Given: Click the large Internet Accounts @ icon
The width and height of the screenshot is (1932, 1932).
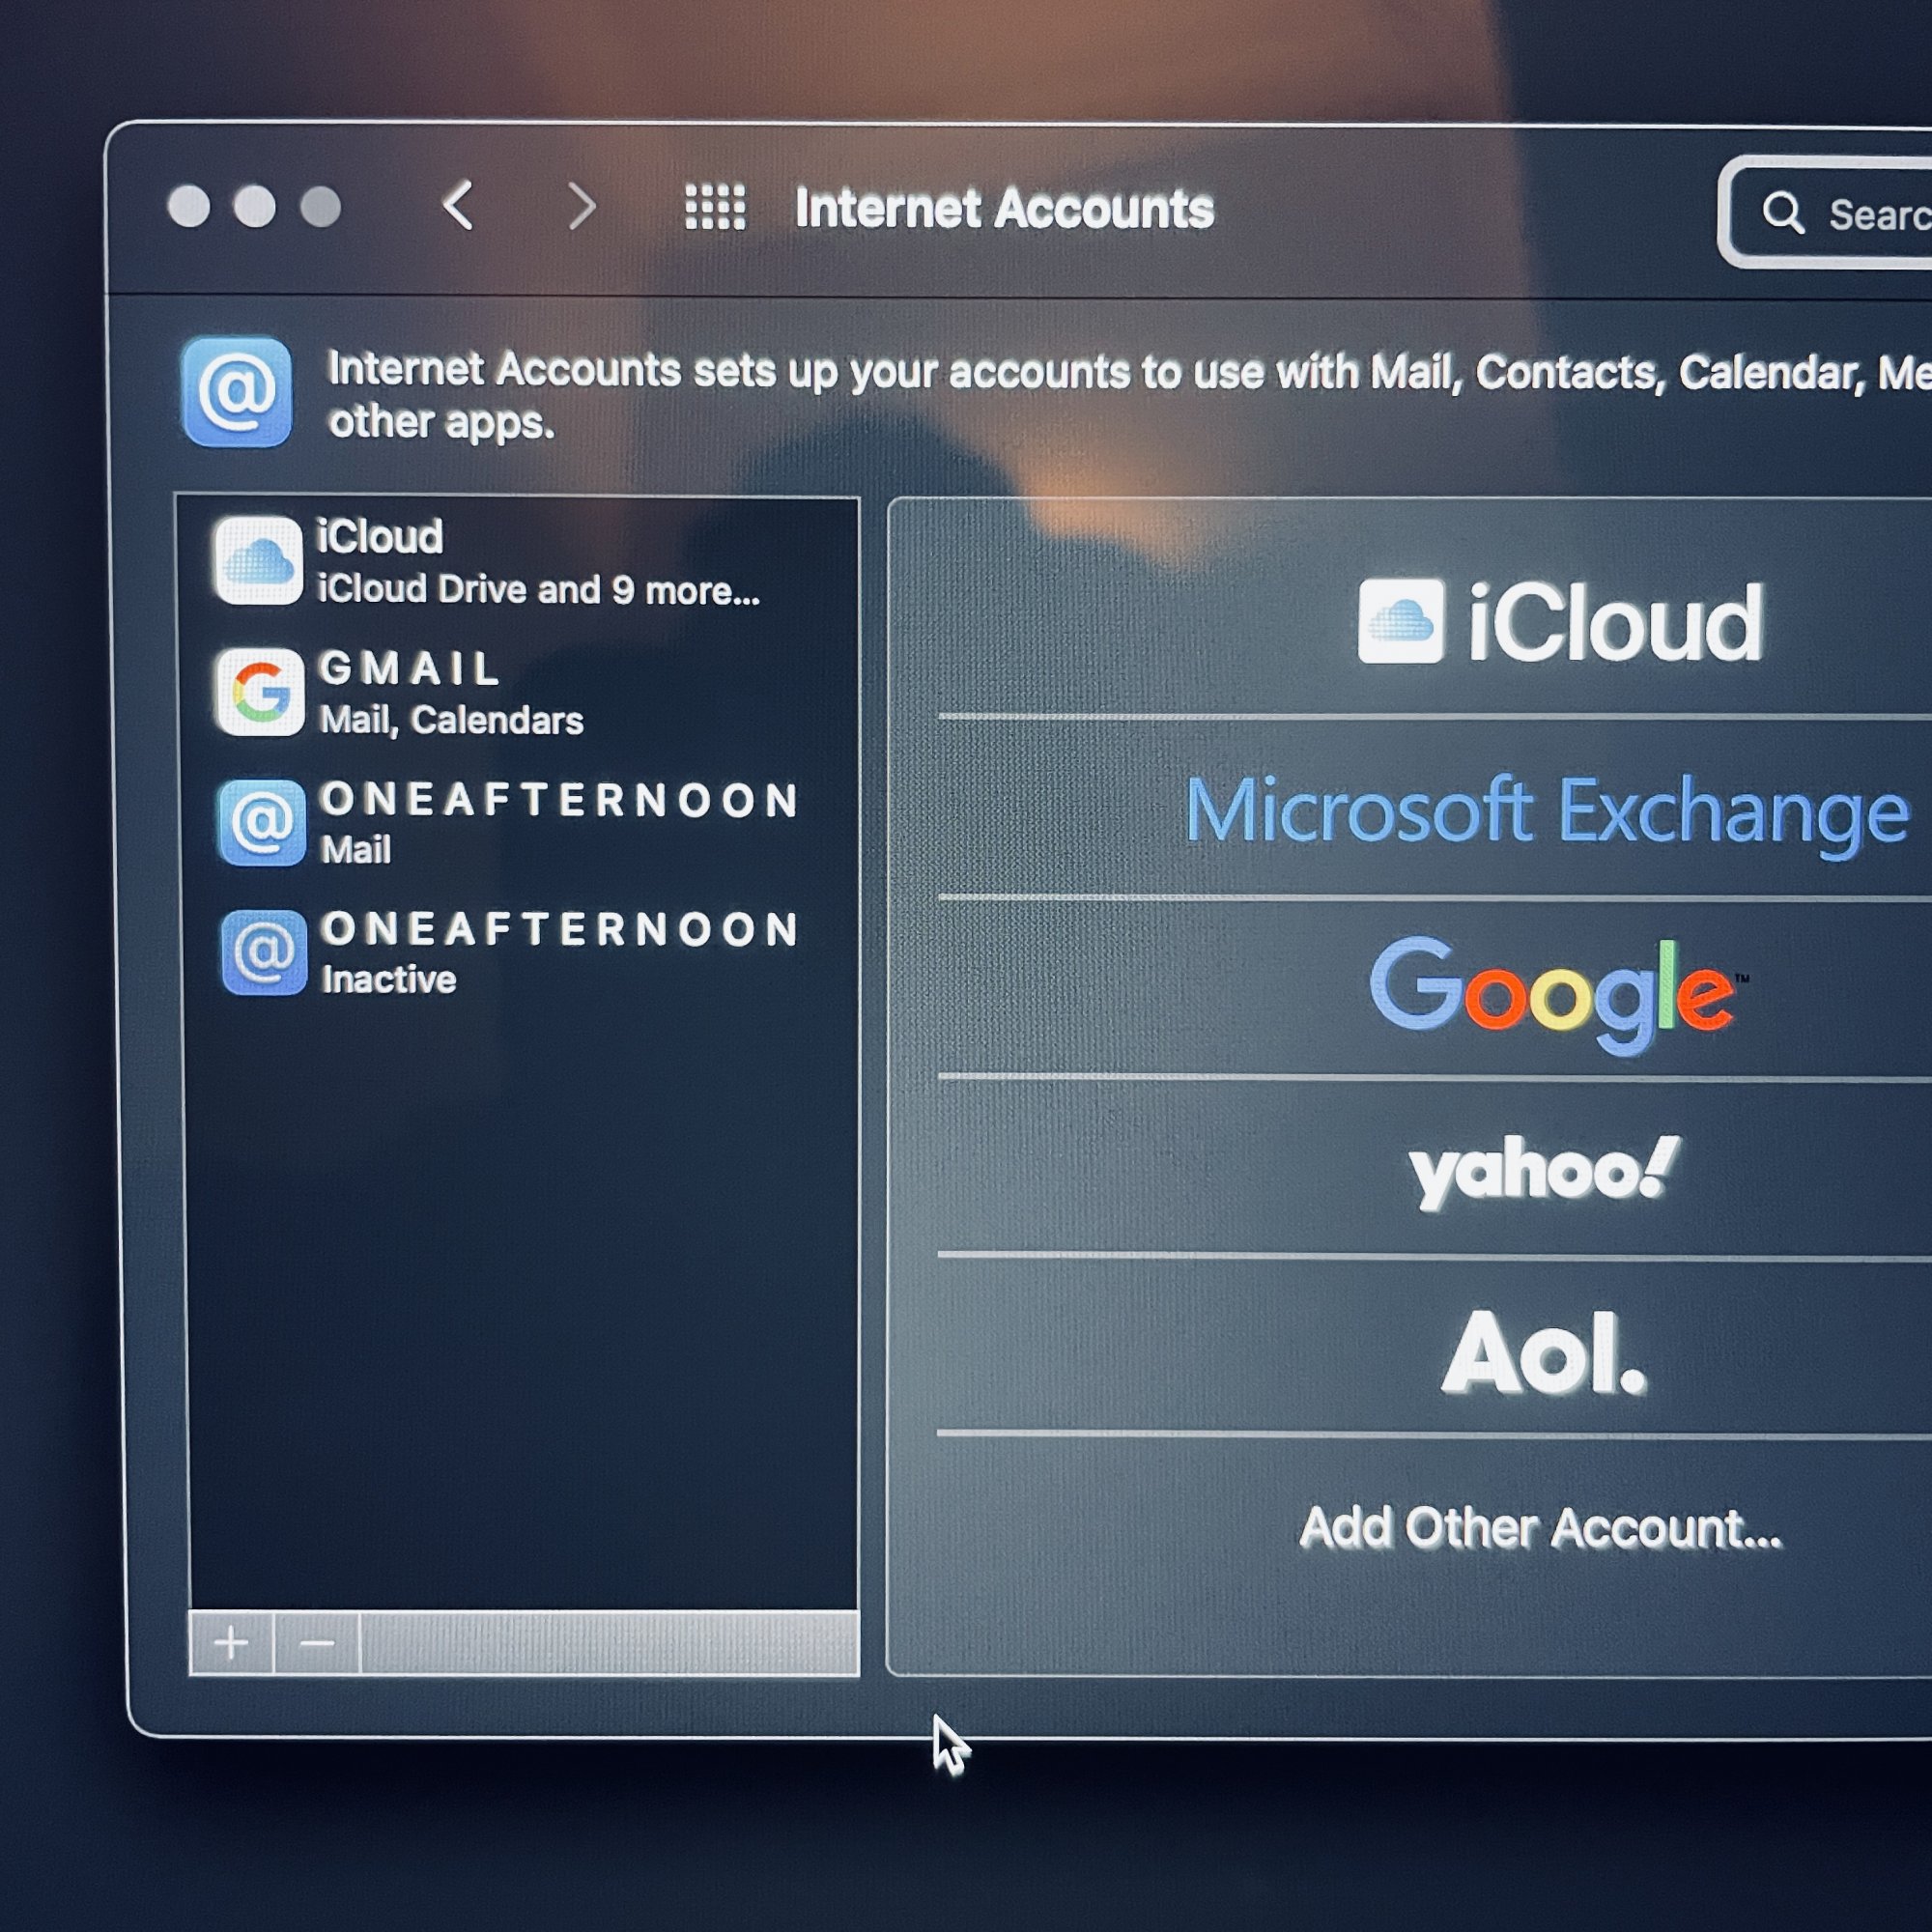Looking at the screenshot, I should click(x=237, y=391).
